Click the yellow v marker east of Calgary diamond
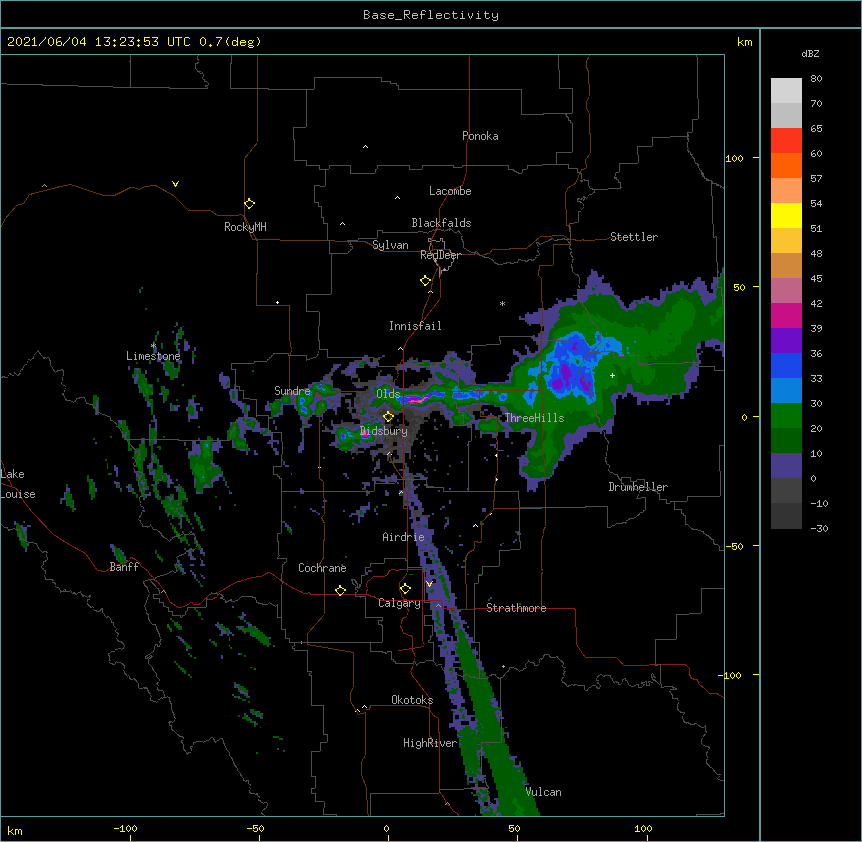This screenshot has width=862, height=842. coord(429,584)
